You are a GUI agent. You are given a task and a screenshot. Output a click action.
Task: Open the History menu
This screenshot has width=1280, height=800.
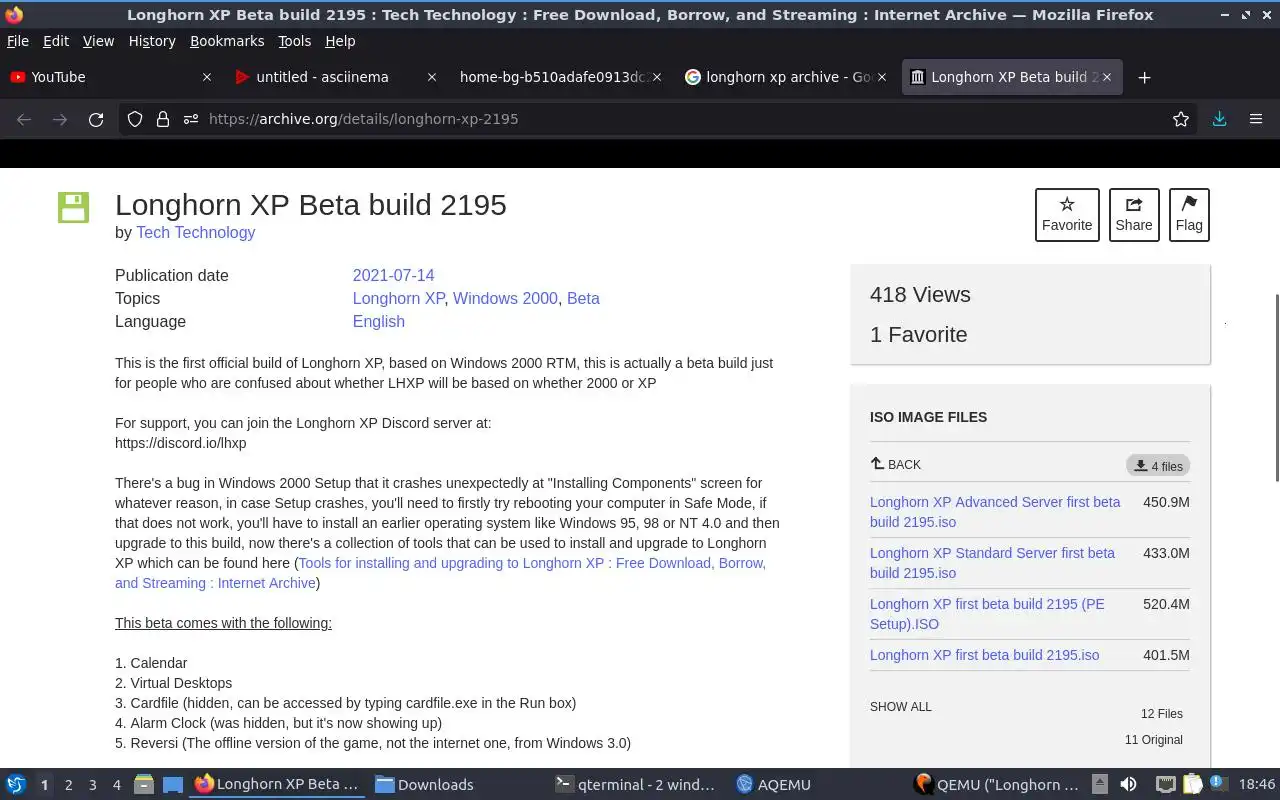point(152,41)
